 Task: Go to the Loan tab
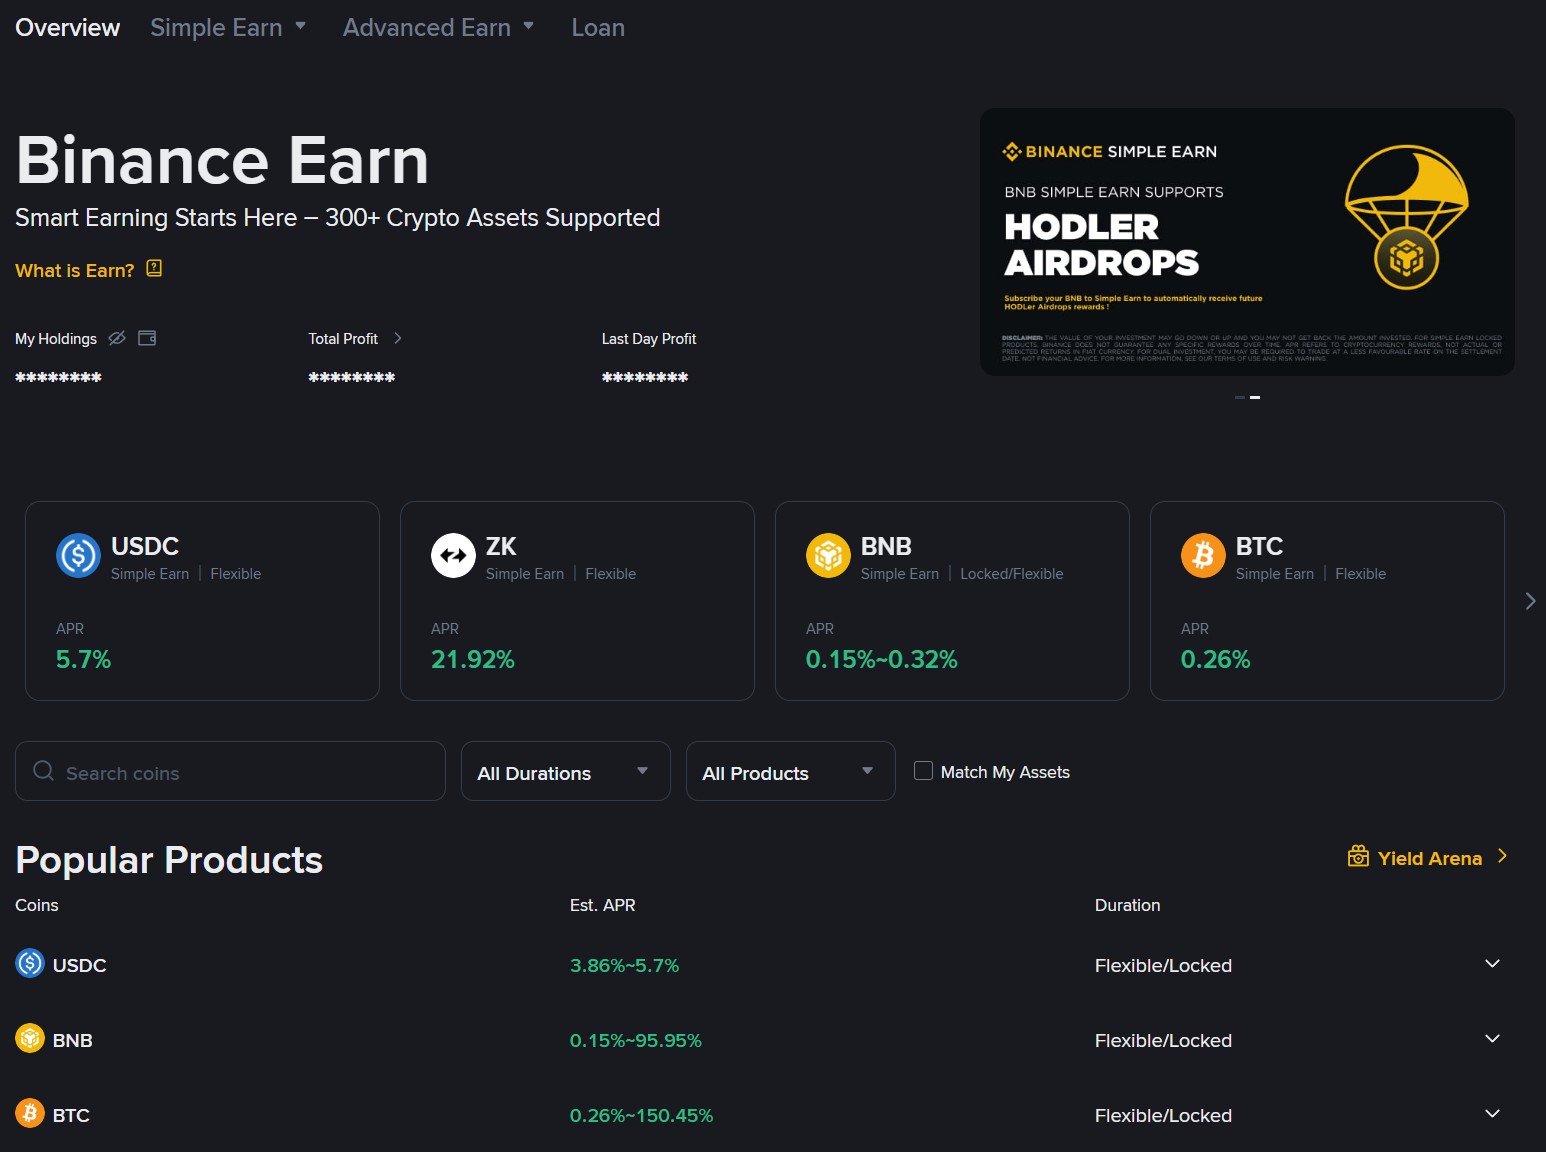coord(598,28)
